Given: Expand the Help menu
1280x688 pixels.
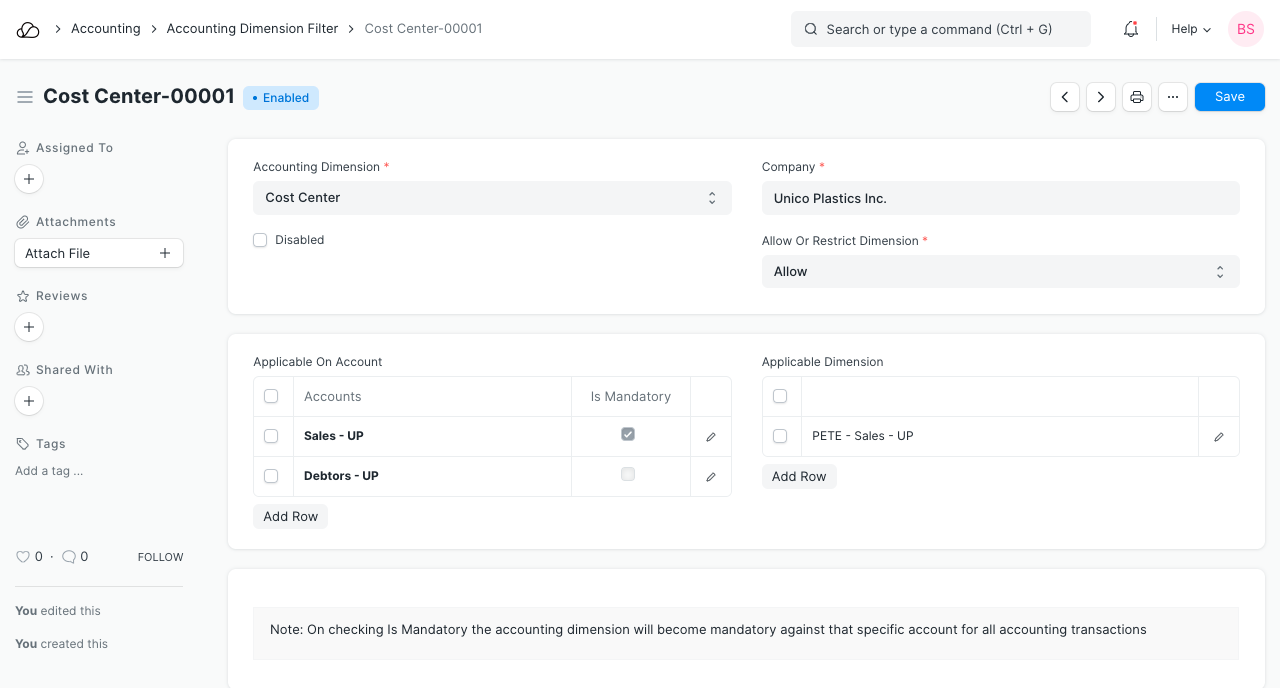Looking at the screenshot, I should [1191, 29].
